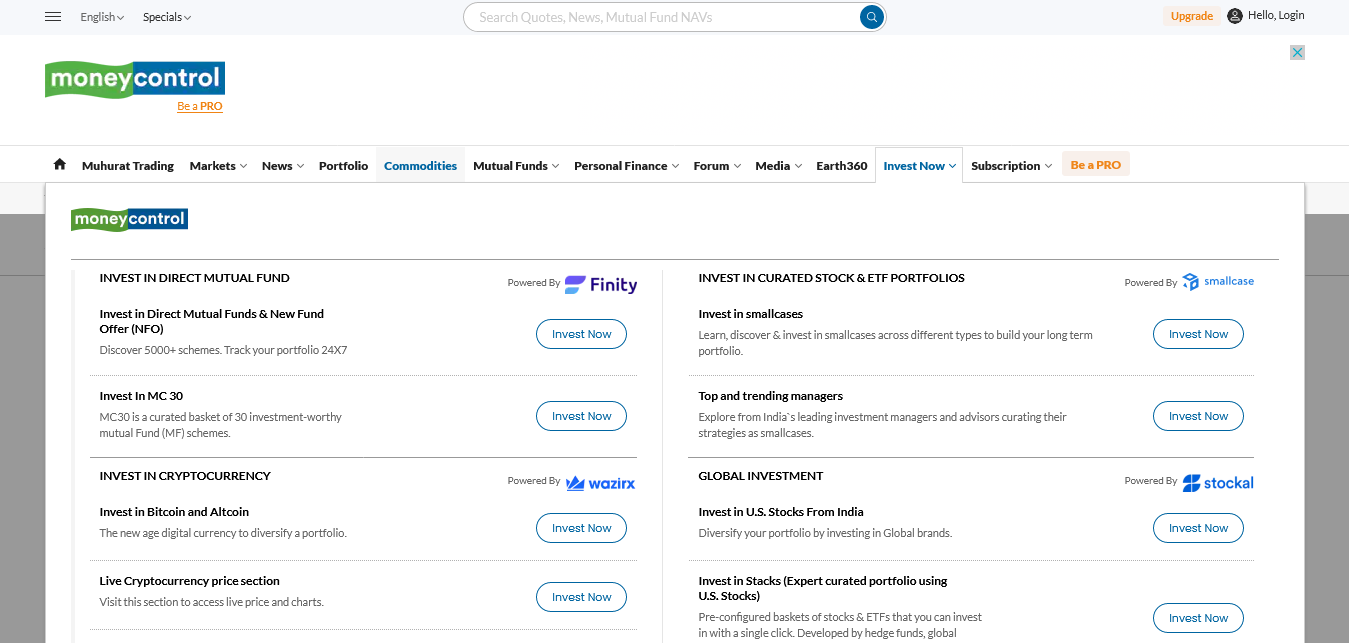Open the Commodities tab

click(x=420, y=166)
